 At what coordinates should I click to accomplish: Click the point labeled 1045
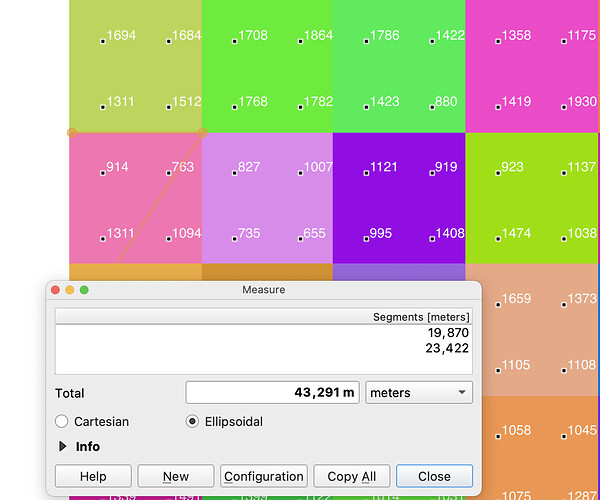pyautogui.click(x=564, y=436)
